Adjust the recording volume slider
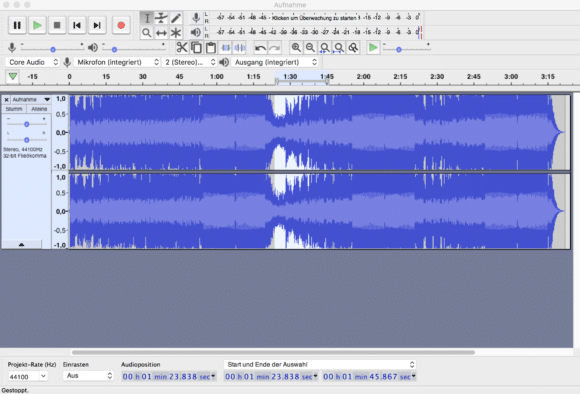This screenshot has height=394, width=580. pos(53,49)
